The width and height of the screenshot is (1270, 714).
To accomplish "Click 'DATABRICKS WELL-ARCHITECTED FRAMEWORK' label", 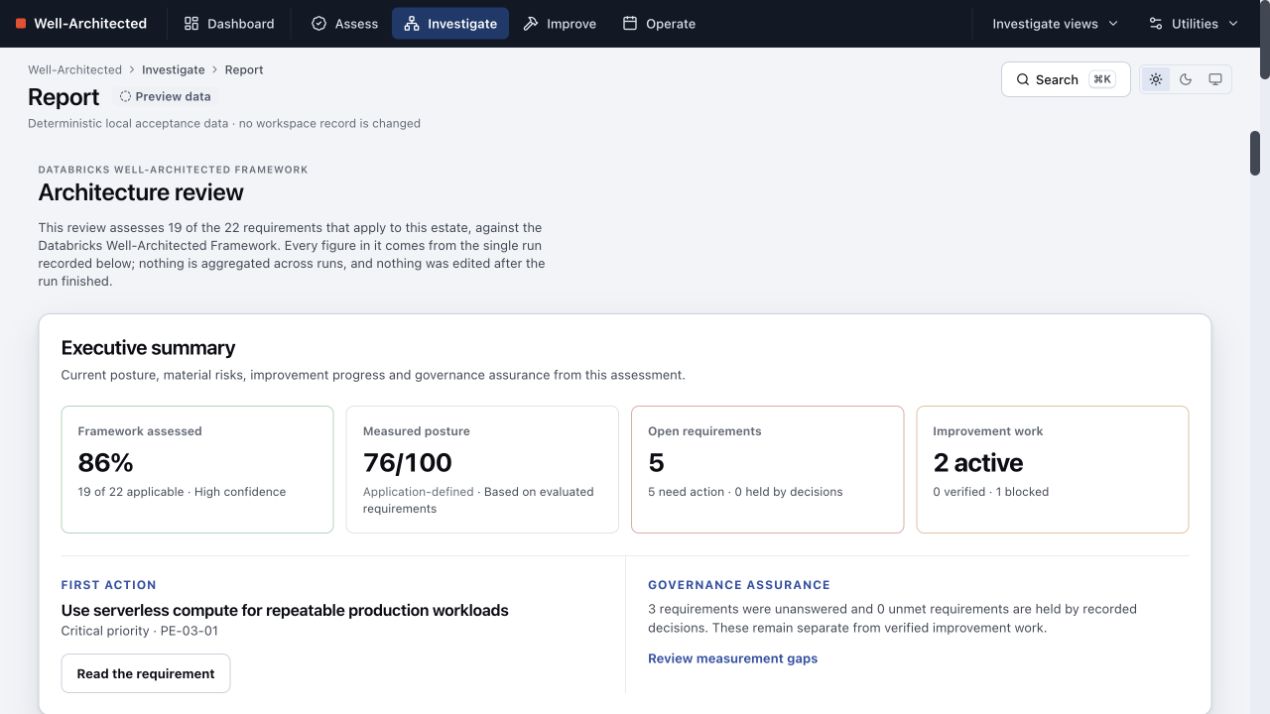I will pos(173,170).
